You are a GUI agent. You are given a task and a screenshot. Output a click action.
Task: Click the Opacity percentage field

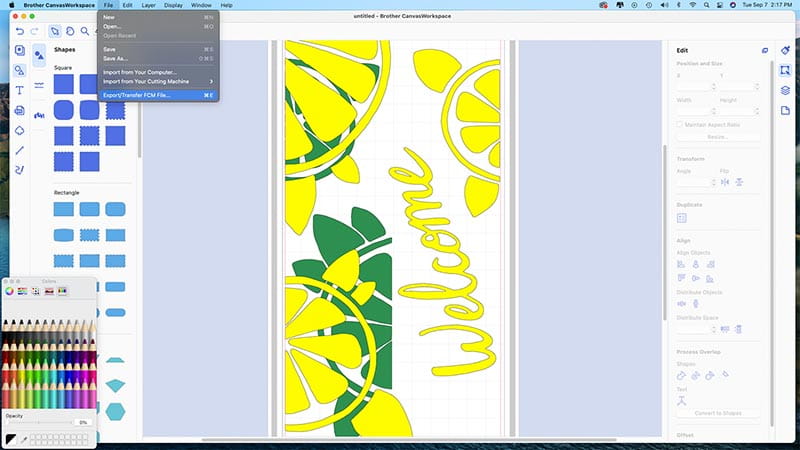click(83, 422)
